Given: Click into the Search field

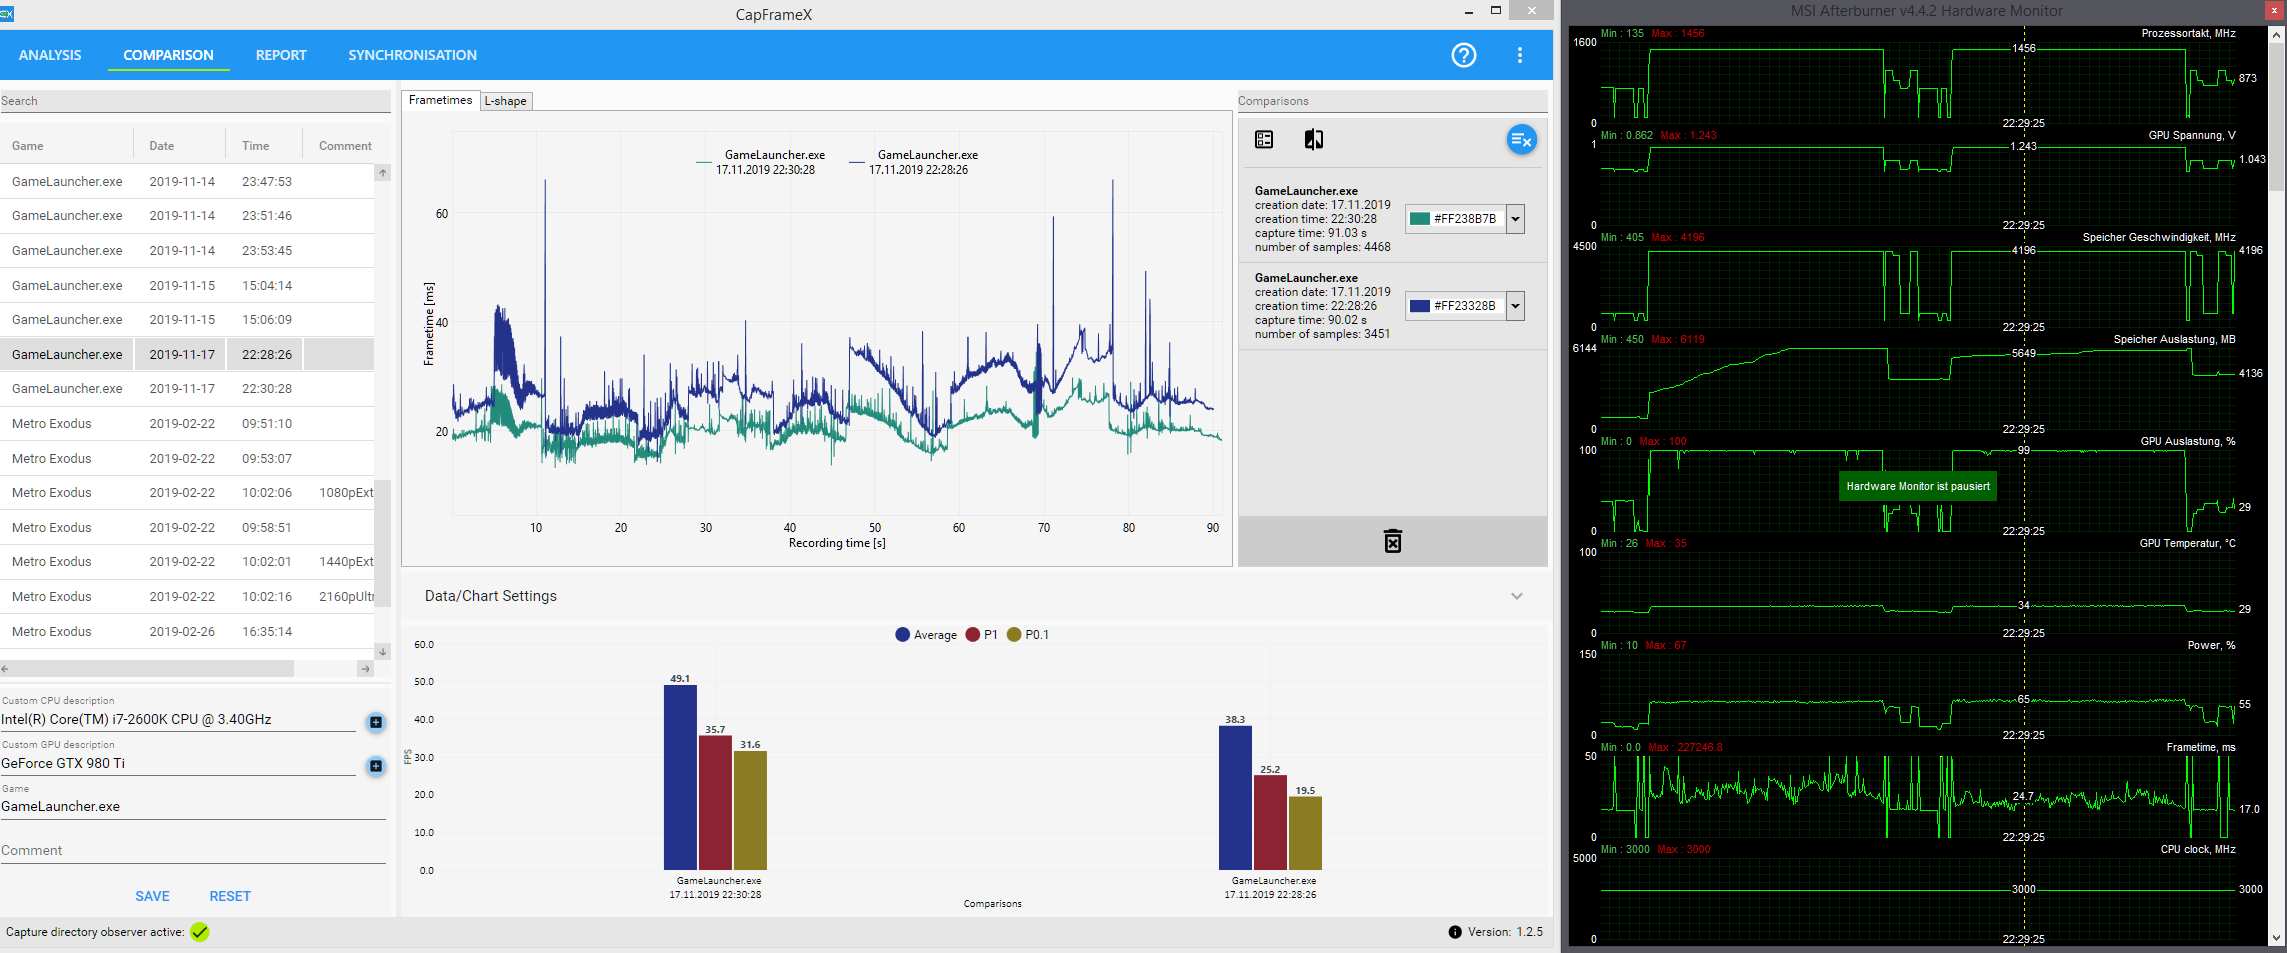Looking at the screenshot, I should pyautogui.click(x=195, y=101).
